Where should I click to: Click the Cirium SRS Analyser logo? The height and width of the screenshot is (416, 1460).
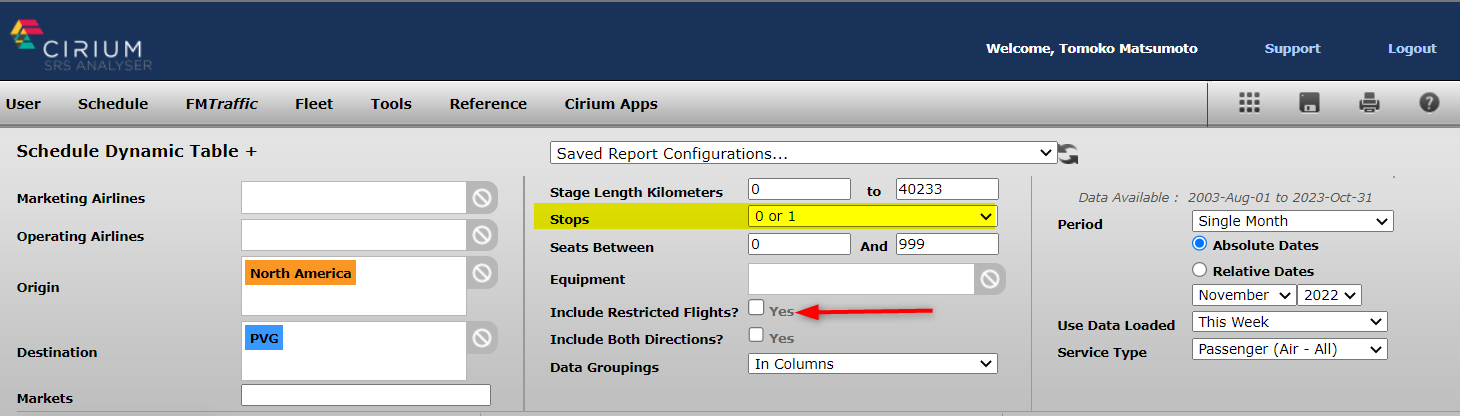[x=80, y=44]
